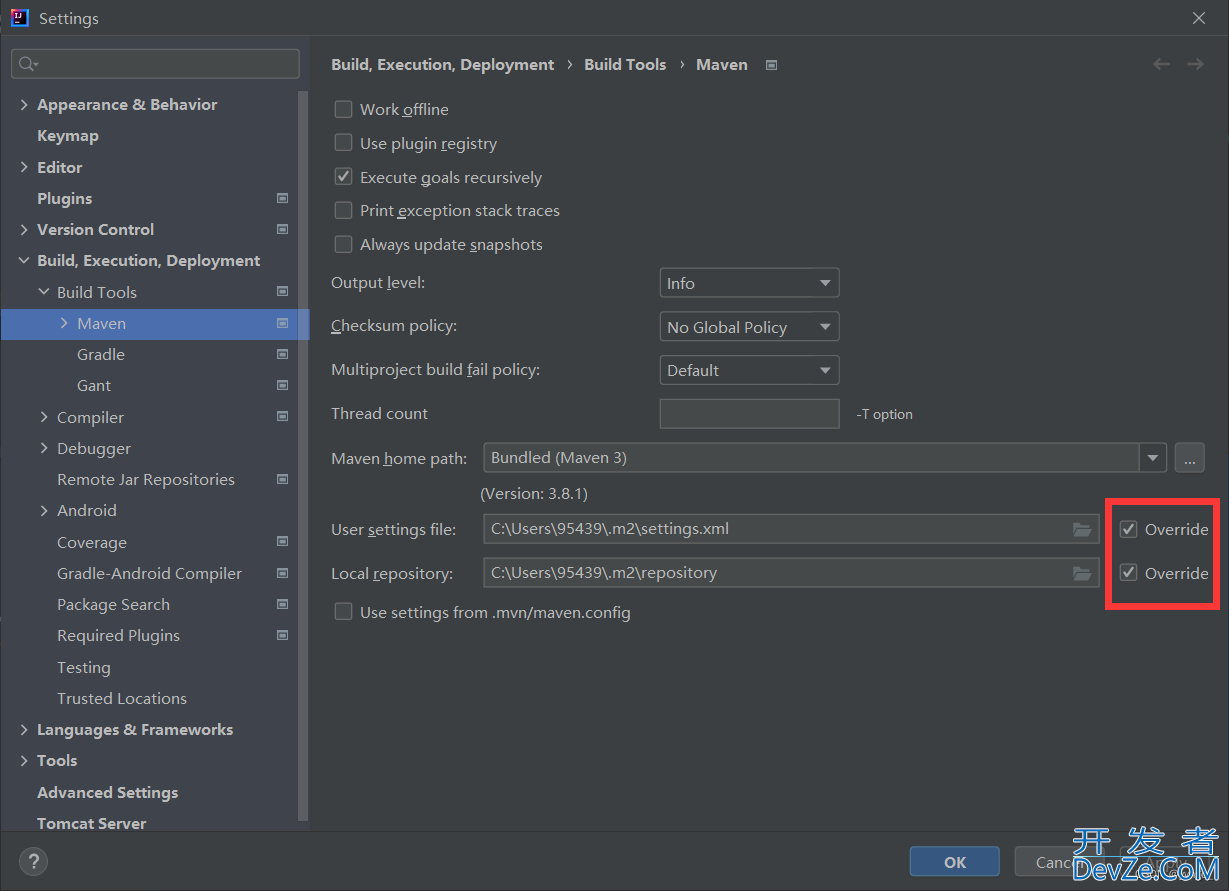Click the marker icon beside Gradle-Android Compiler
1229x891 pixels.
[283, 573]
